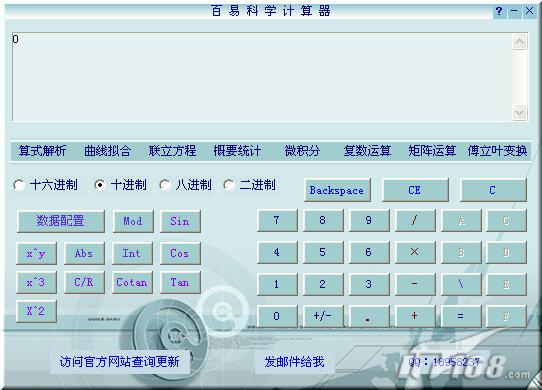Open the 算式解析 menu
The height and width of the screenshot is (390, 542).
[42, 151]
